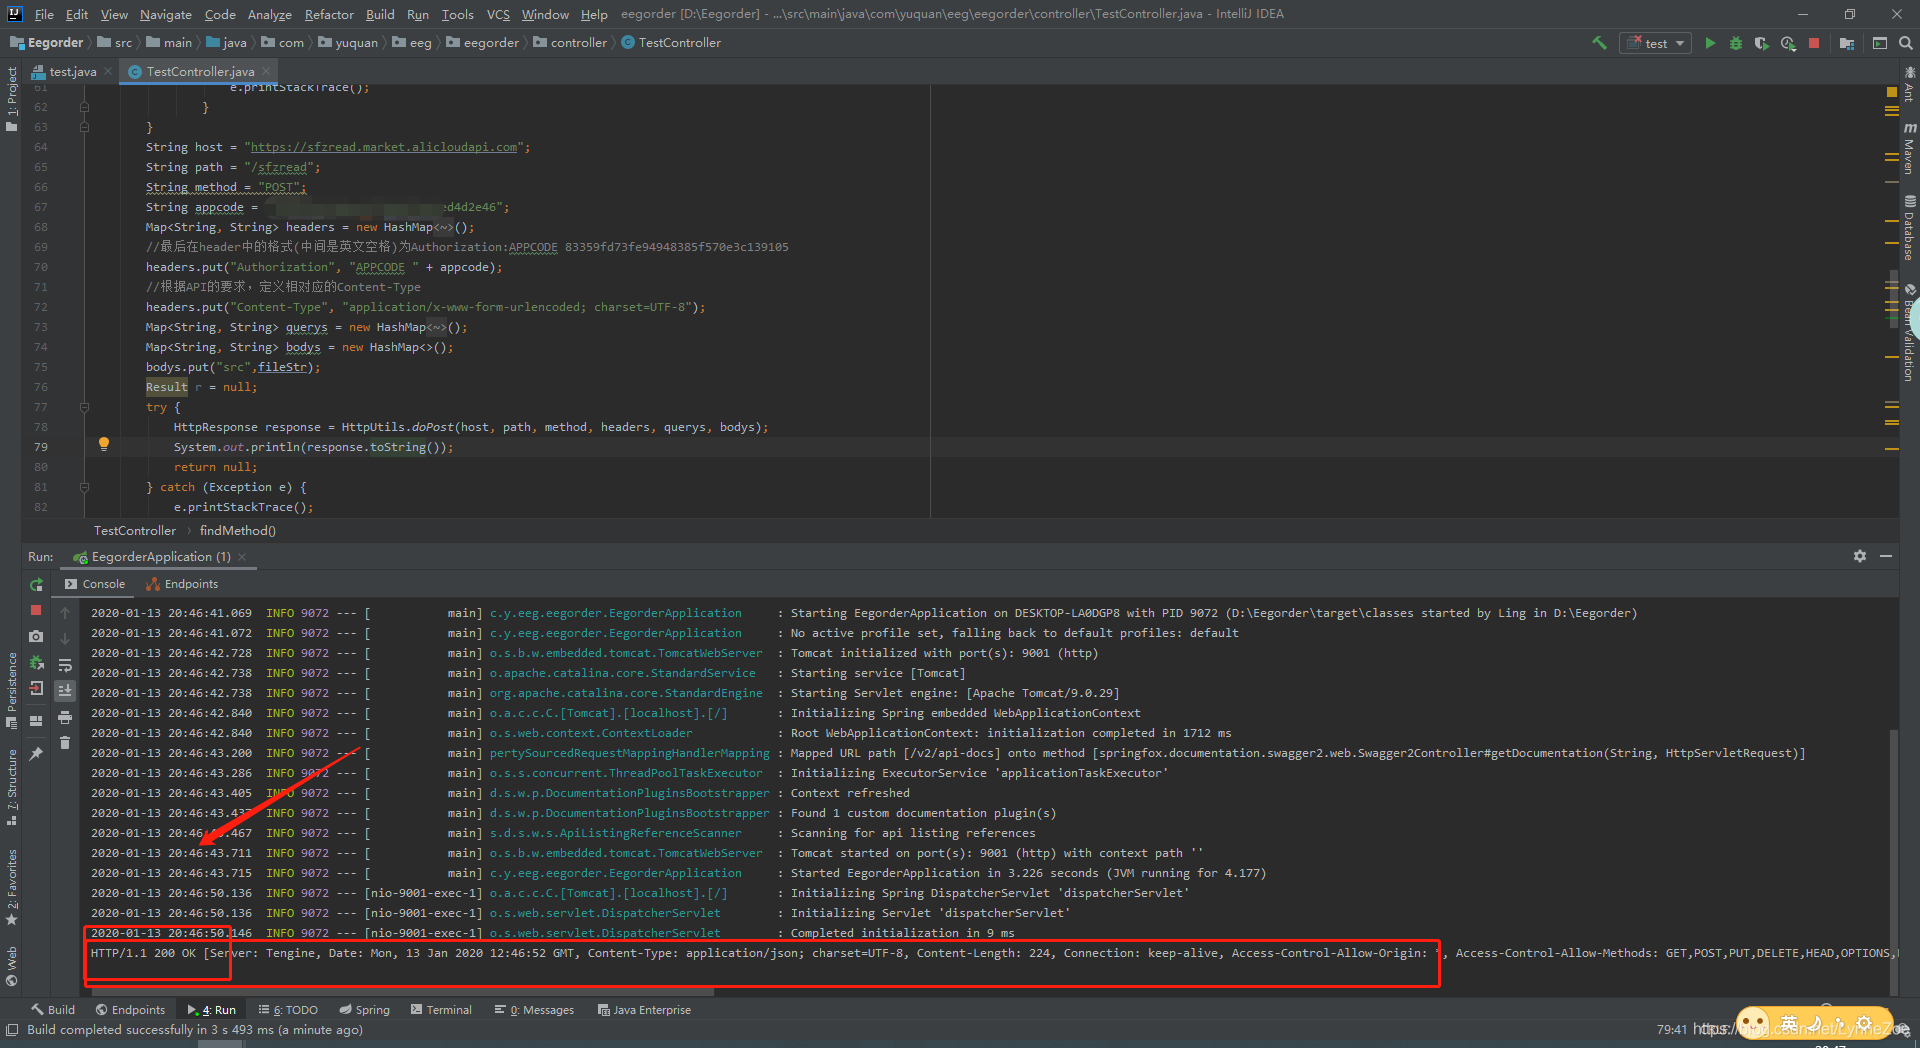Open the Spring tool window button
This screenshot has height=1048, width=1920.
[x=365, y=1010]
